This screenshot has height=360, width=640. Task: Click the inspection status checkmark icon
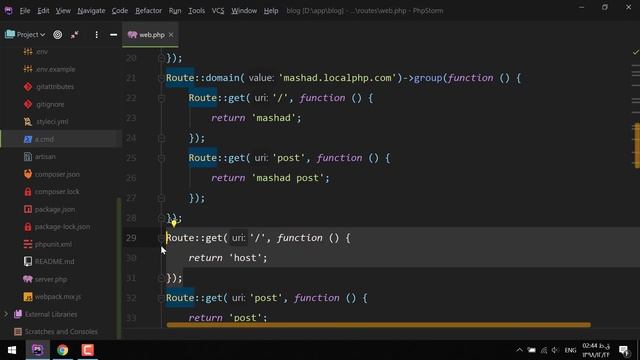click(636, 52)
